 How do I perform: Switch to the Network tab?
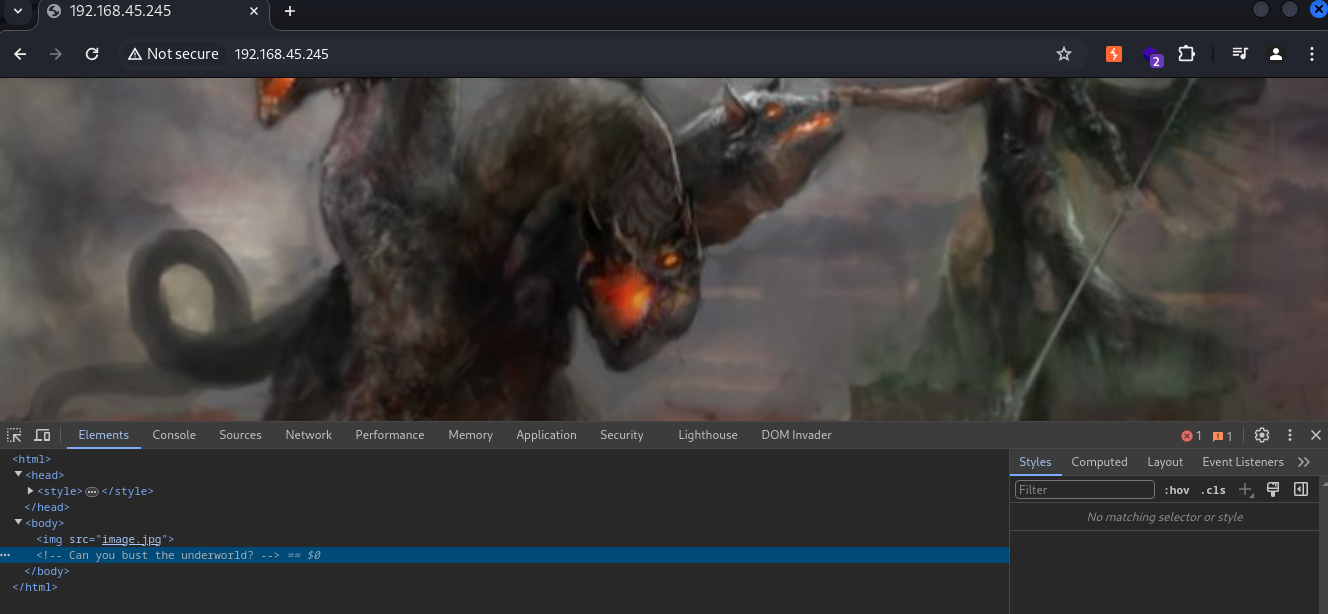coord(308,435)
